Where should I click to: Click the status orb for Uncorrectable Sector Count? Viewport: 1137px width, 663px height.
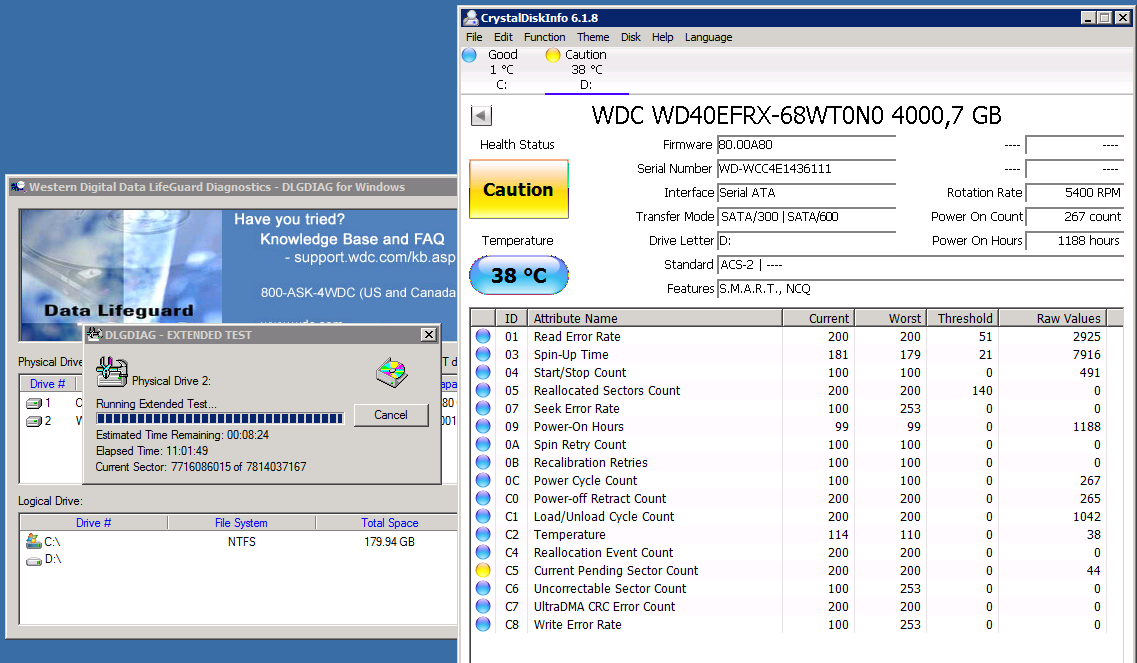pos(483,588)
